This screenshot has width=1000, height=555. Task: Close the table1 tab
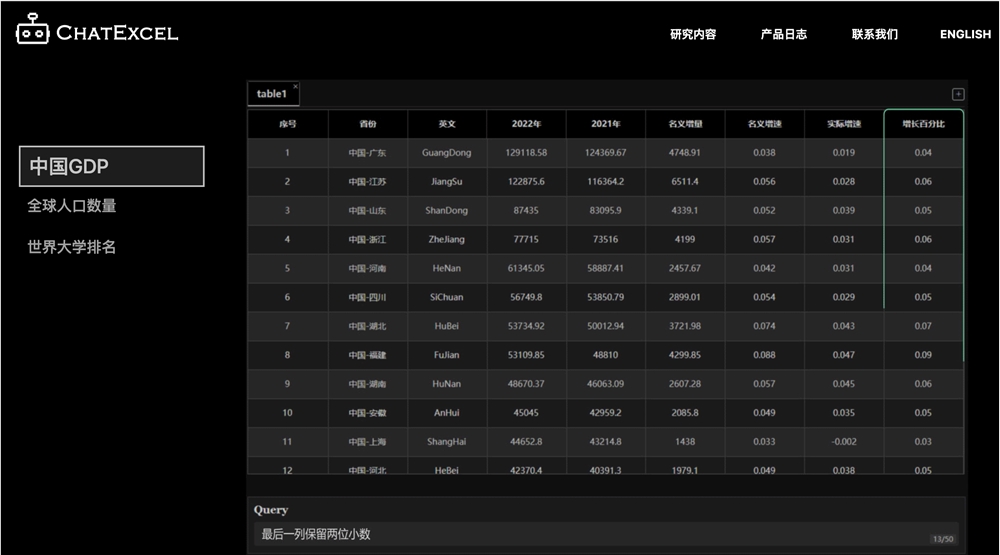coord(295,86)
